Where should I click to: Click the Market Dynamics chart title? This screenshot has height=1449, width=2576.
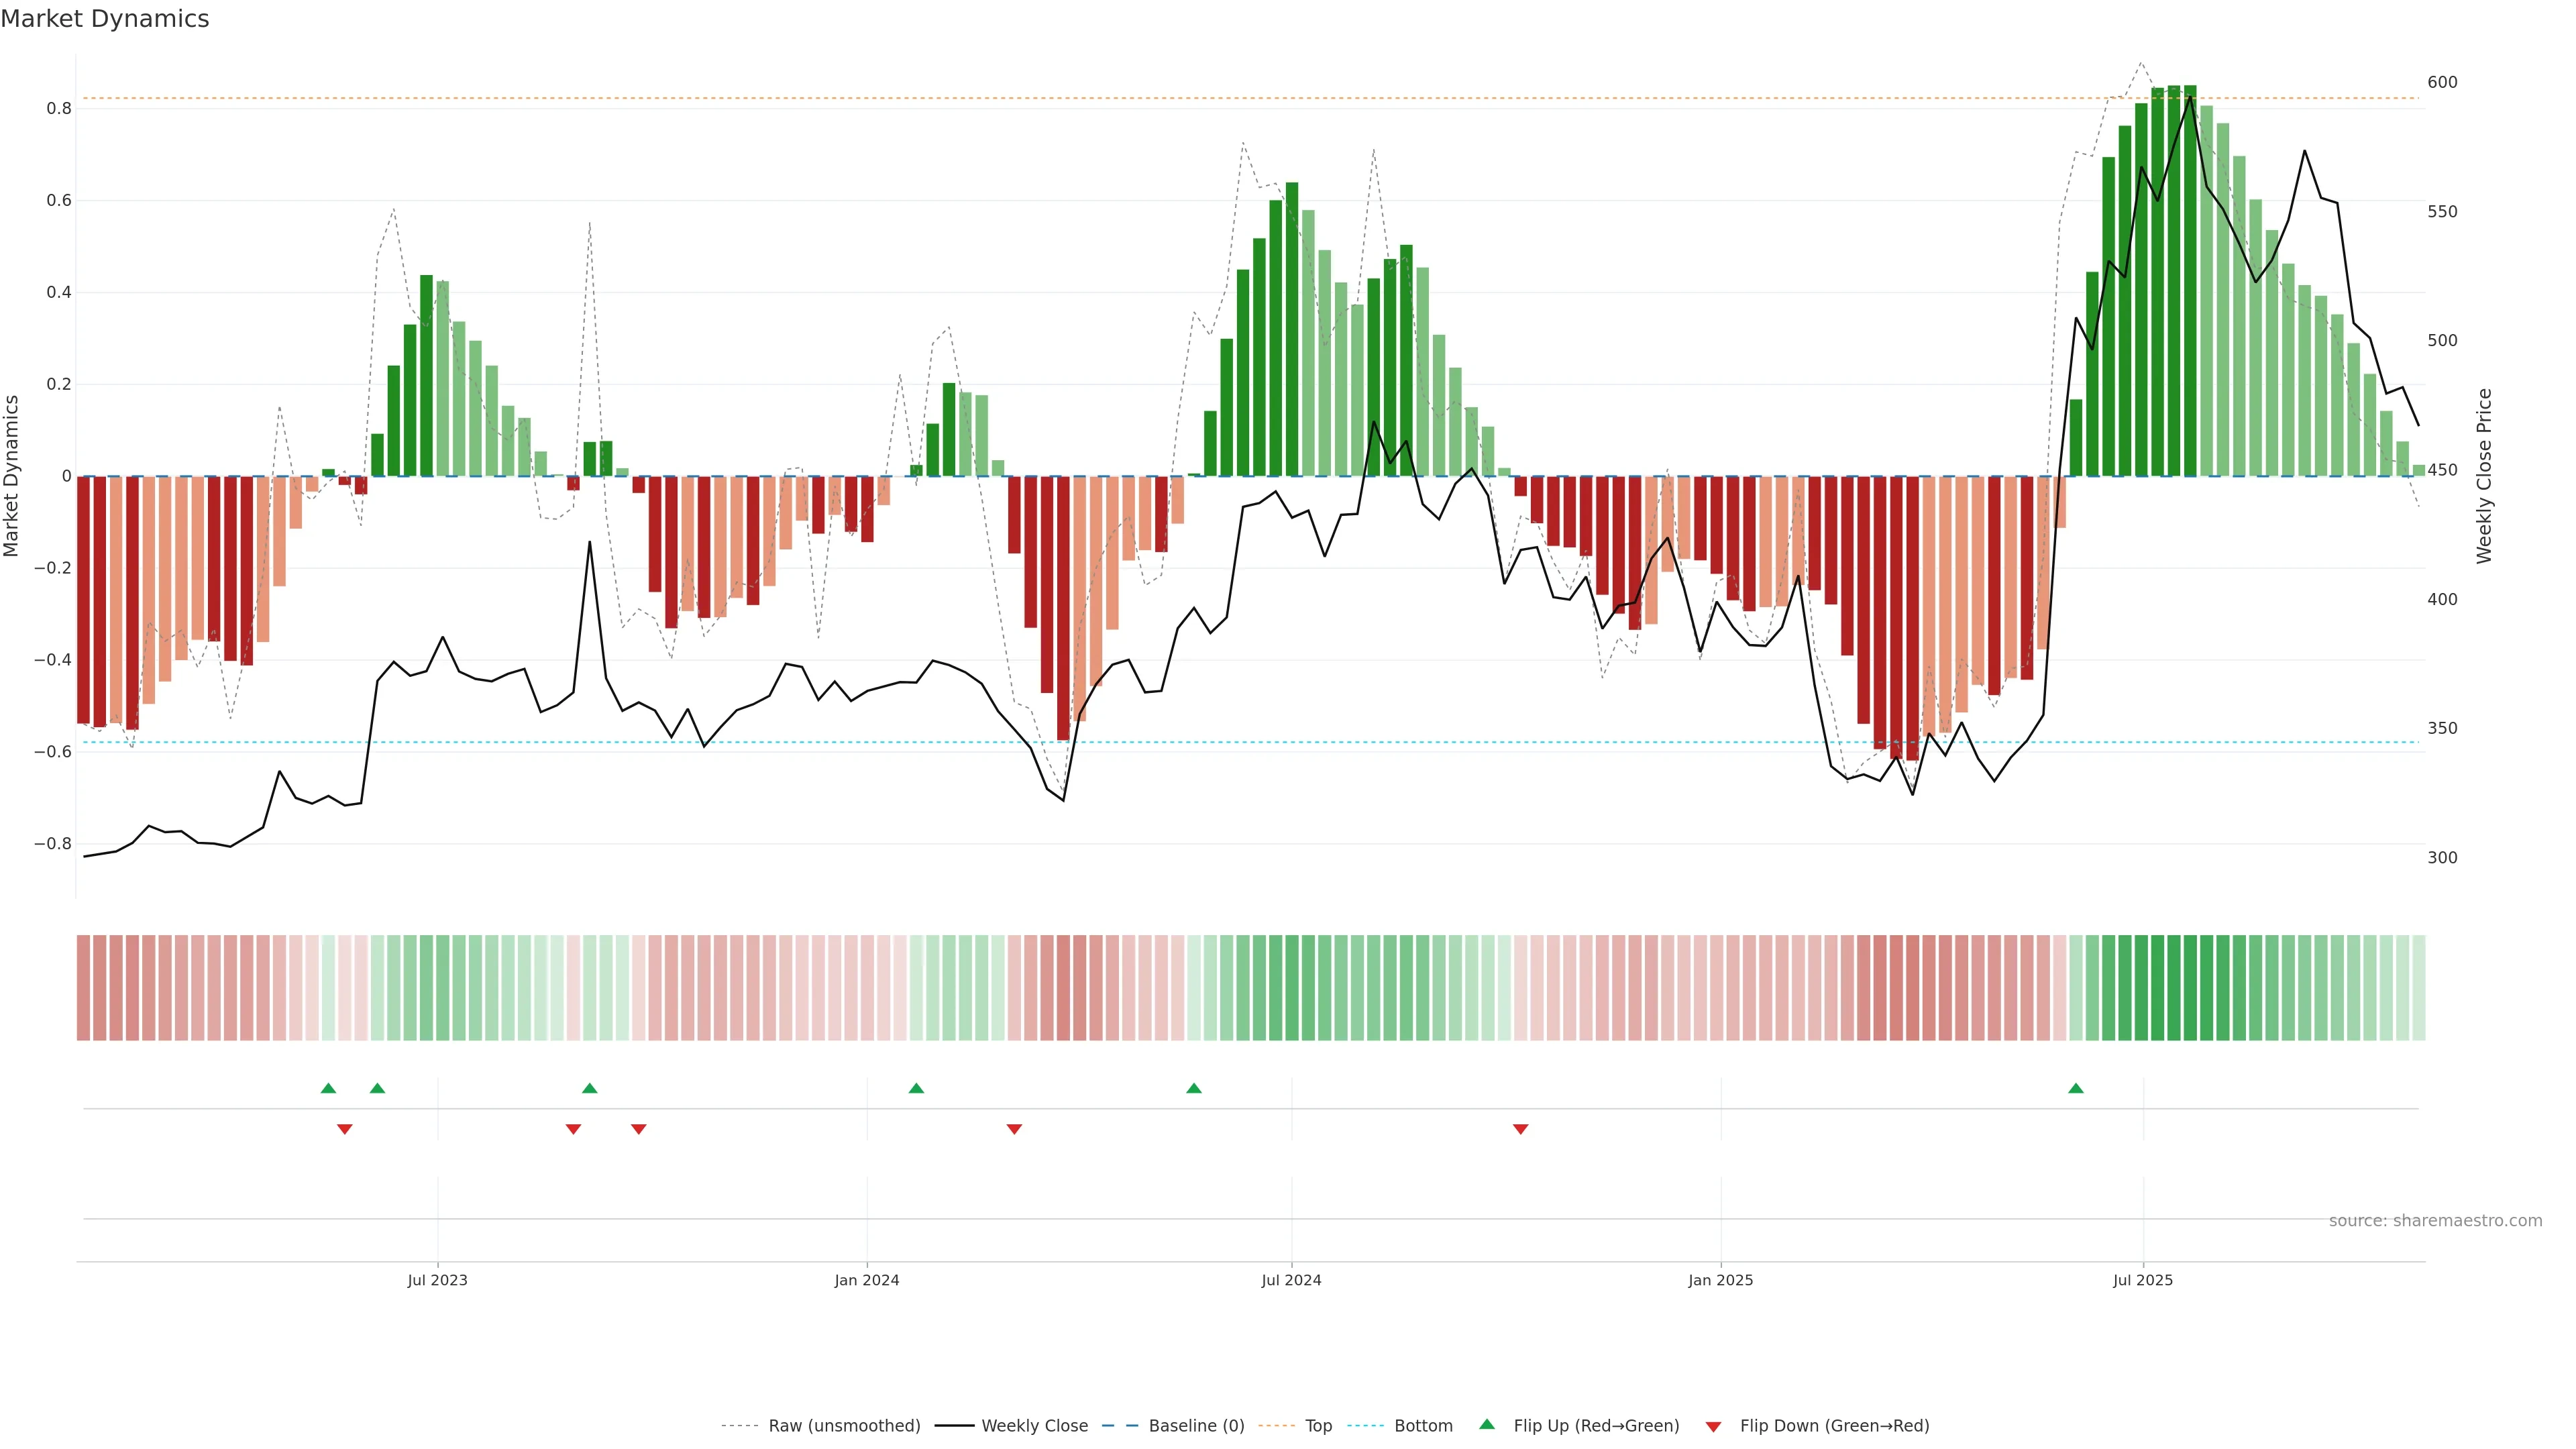tap(105, 19)
